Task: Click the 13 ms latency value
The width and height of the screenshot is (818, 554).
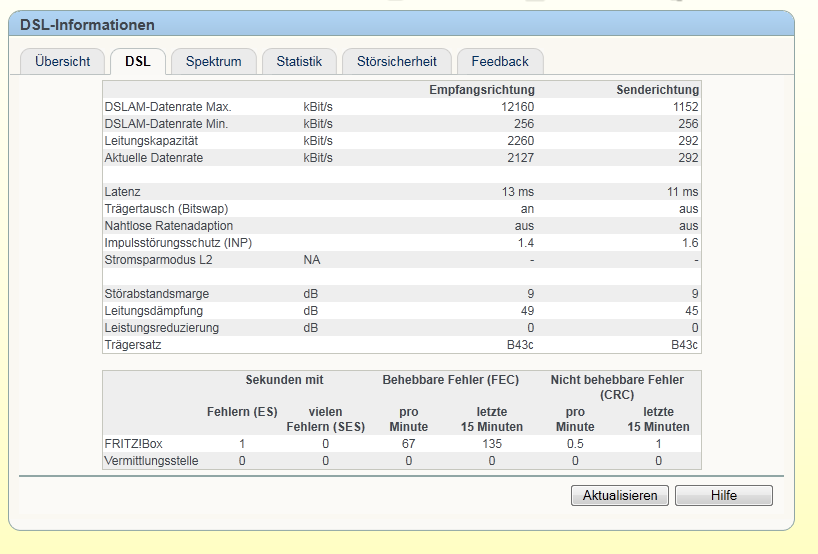Action: [518, 192]
